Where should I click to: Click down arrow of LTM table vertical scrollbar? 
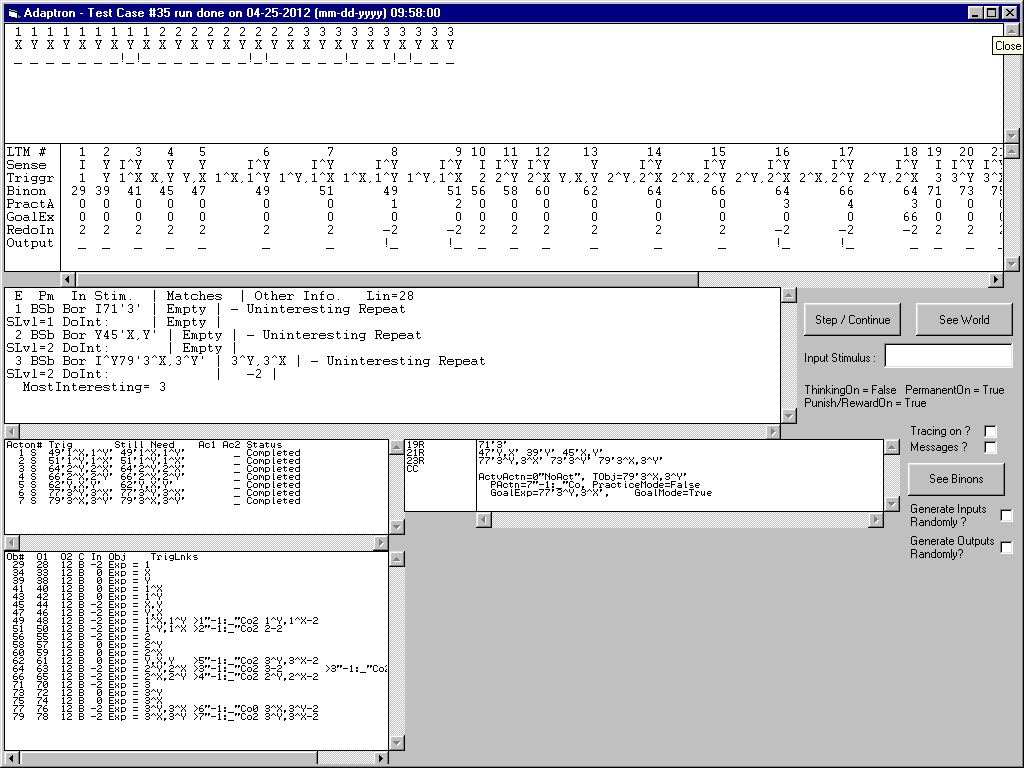1011,264
